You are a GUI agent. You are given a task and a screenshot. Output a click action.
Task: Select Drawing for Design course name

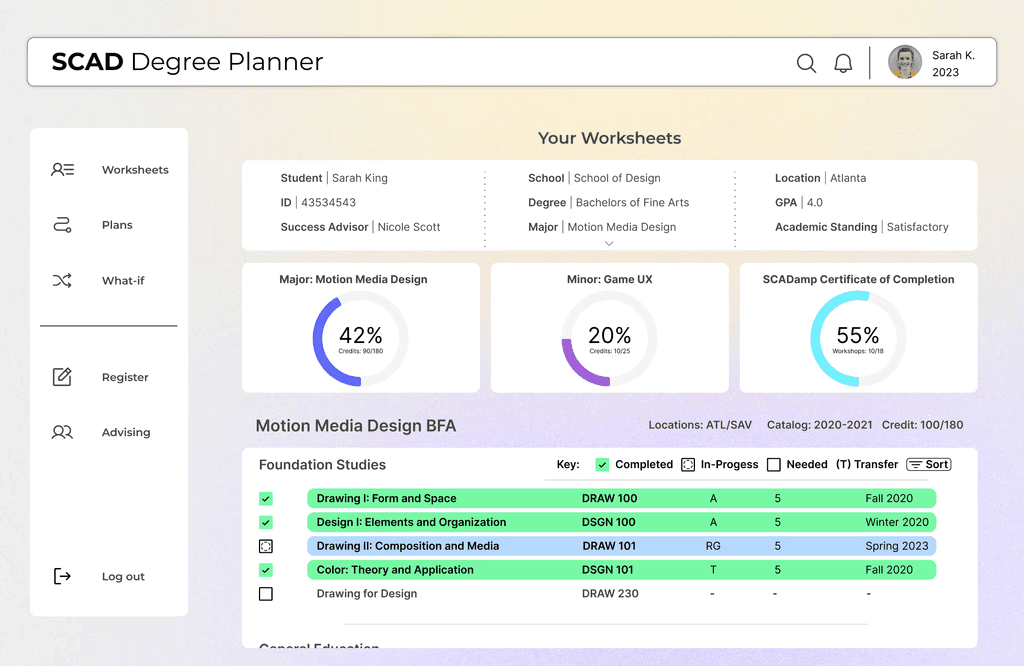tap(366, 594)
